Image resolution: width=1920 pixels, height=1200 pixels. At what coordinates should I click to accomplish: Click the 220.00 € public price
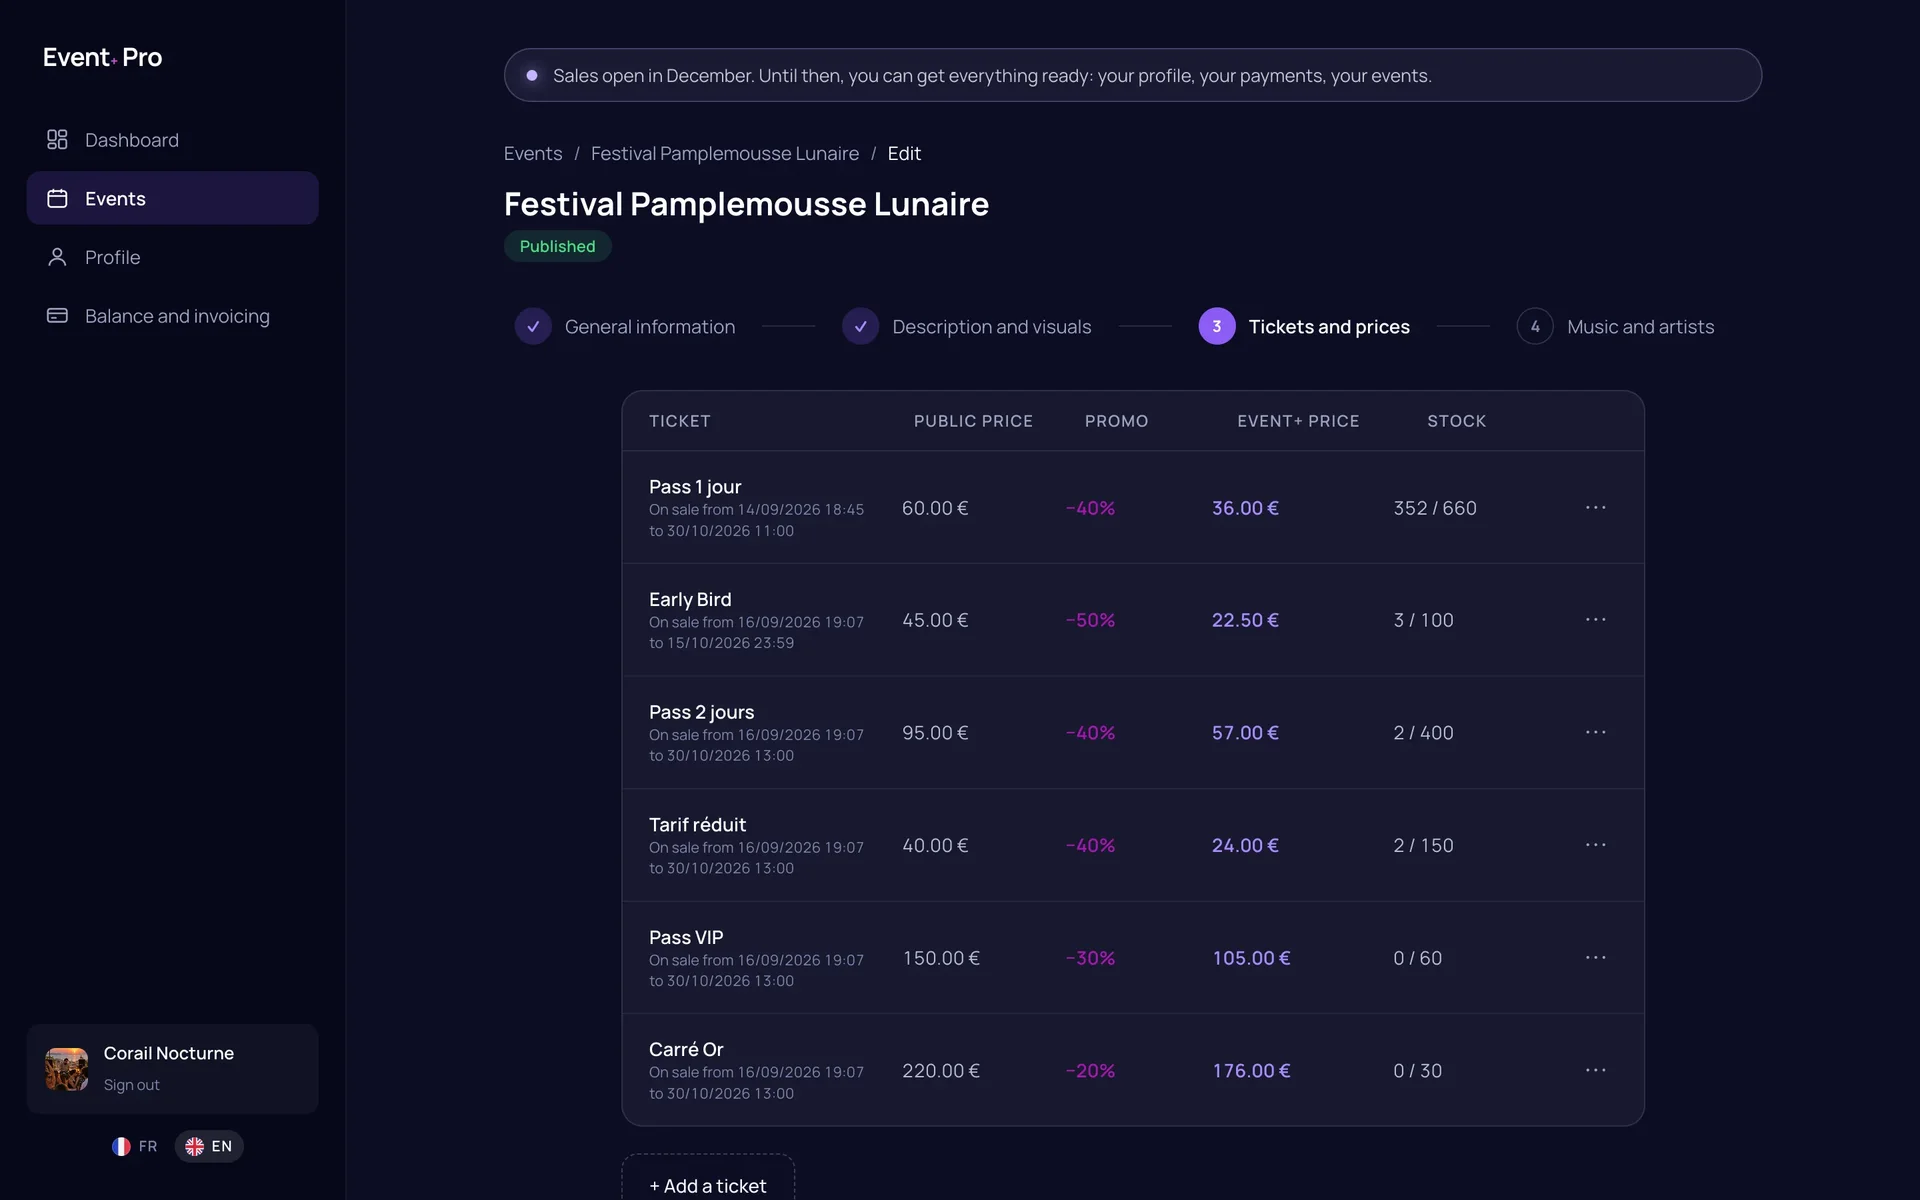[x=941, y=1070]
